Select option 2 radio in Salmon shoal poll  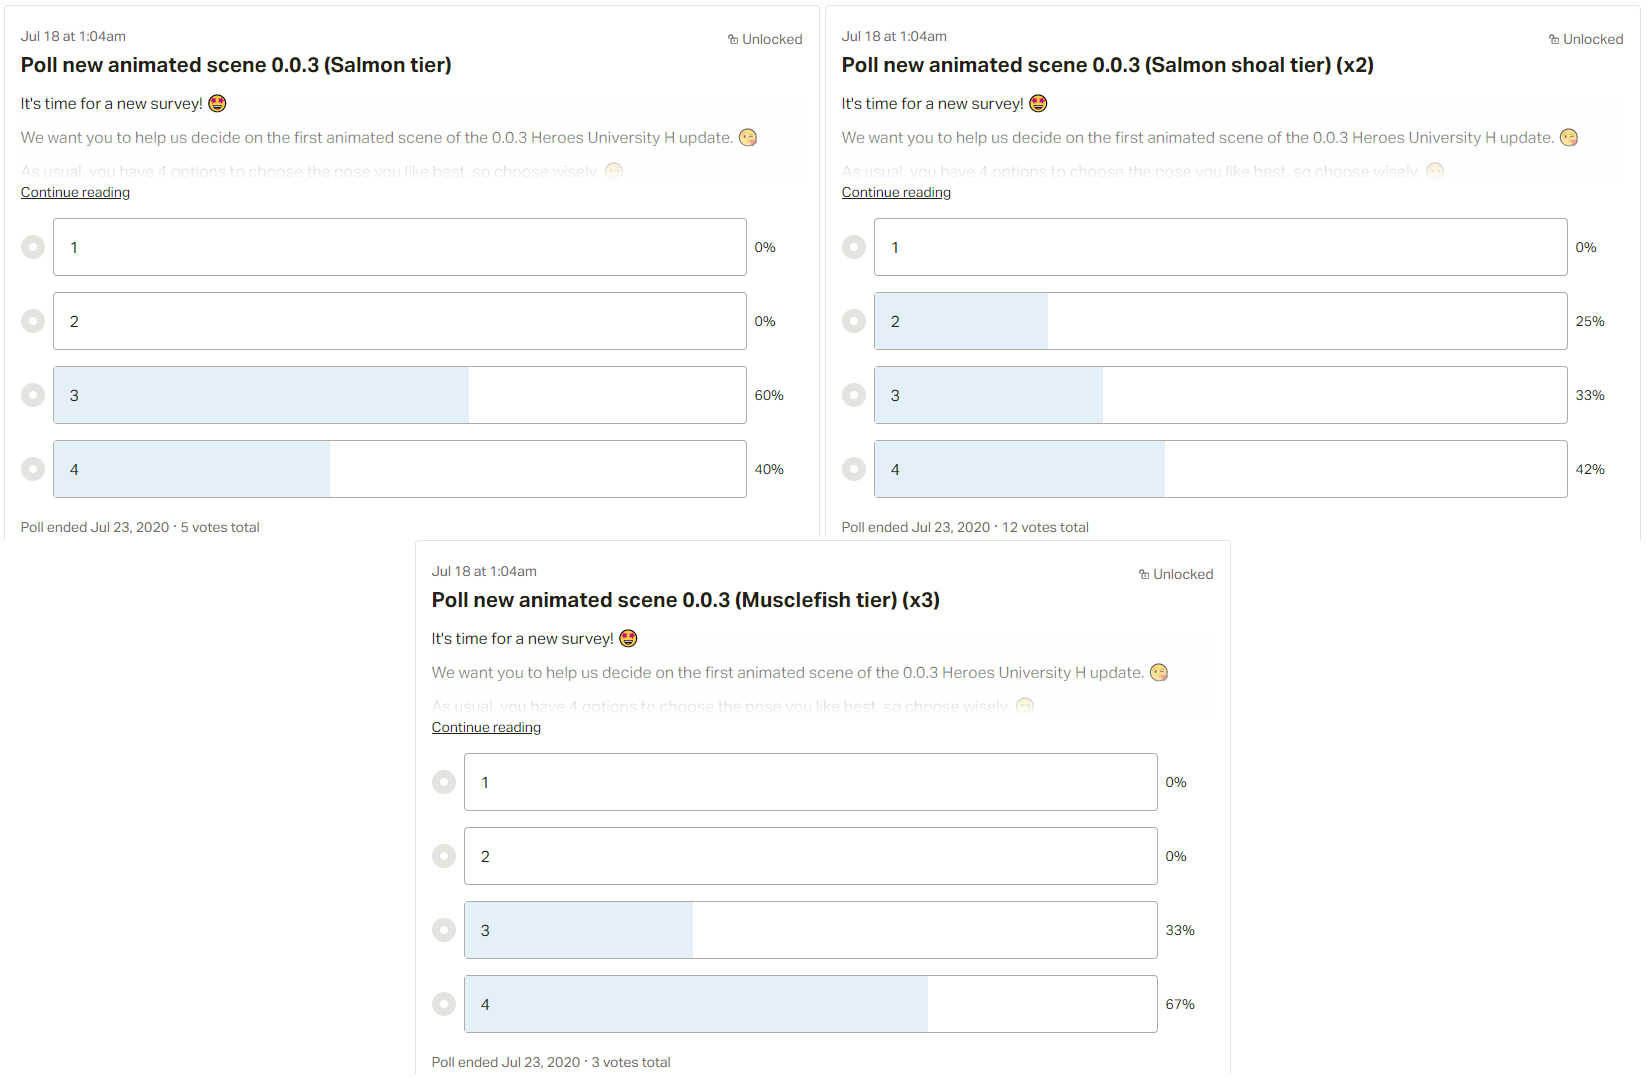click(854, 321)
